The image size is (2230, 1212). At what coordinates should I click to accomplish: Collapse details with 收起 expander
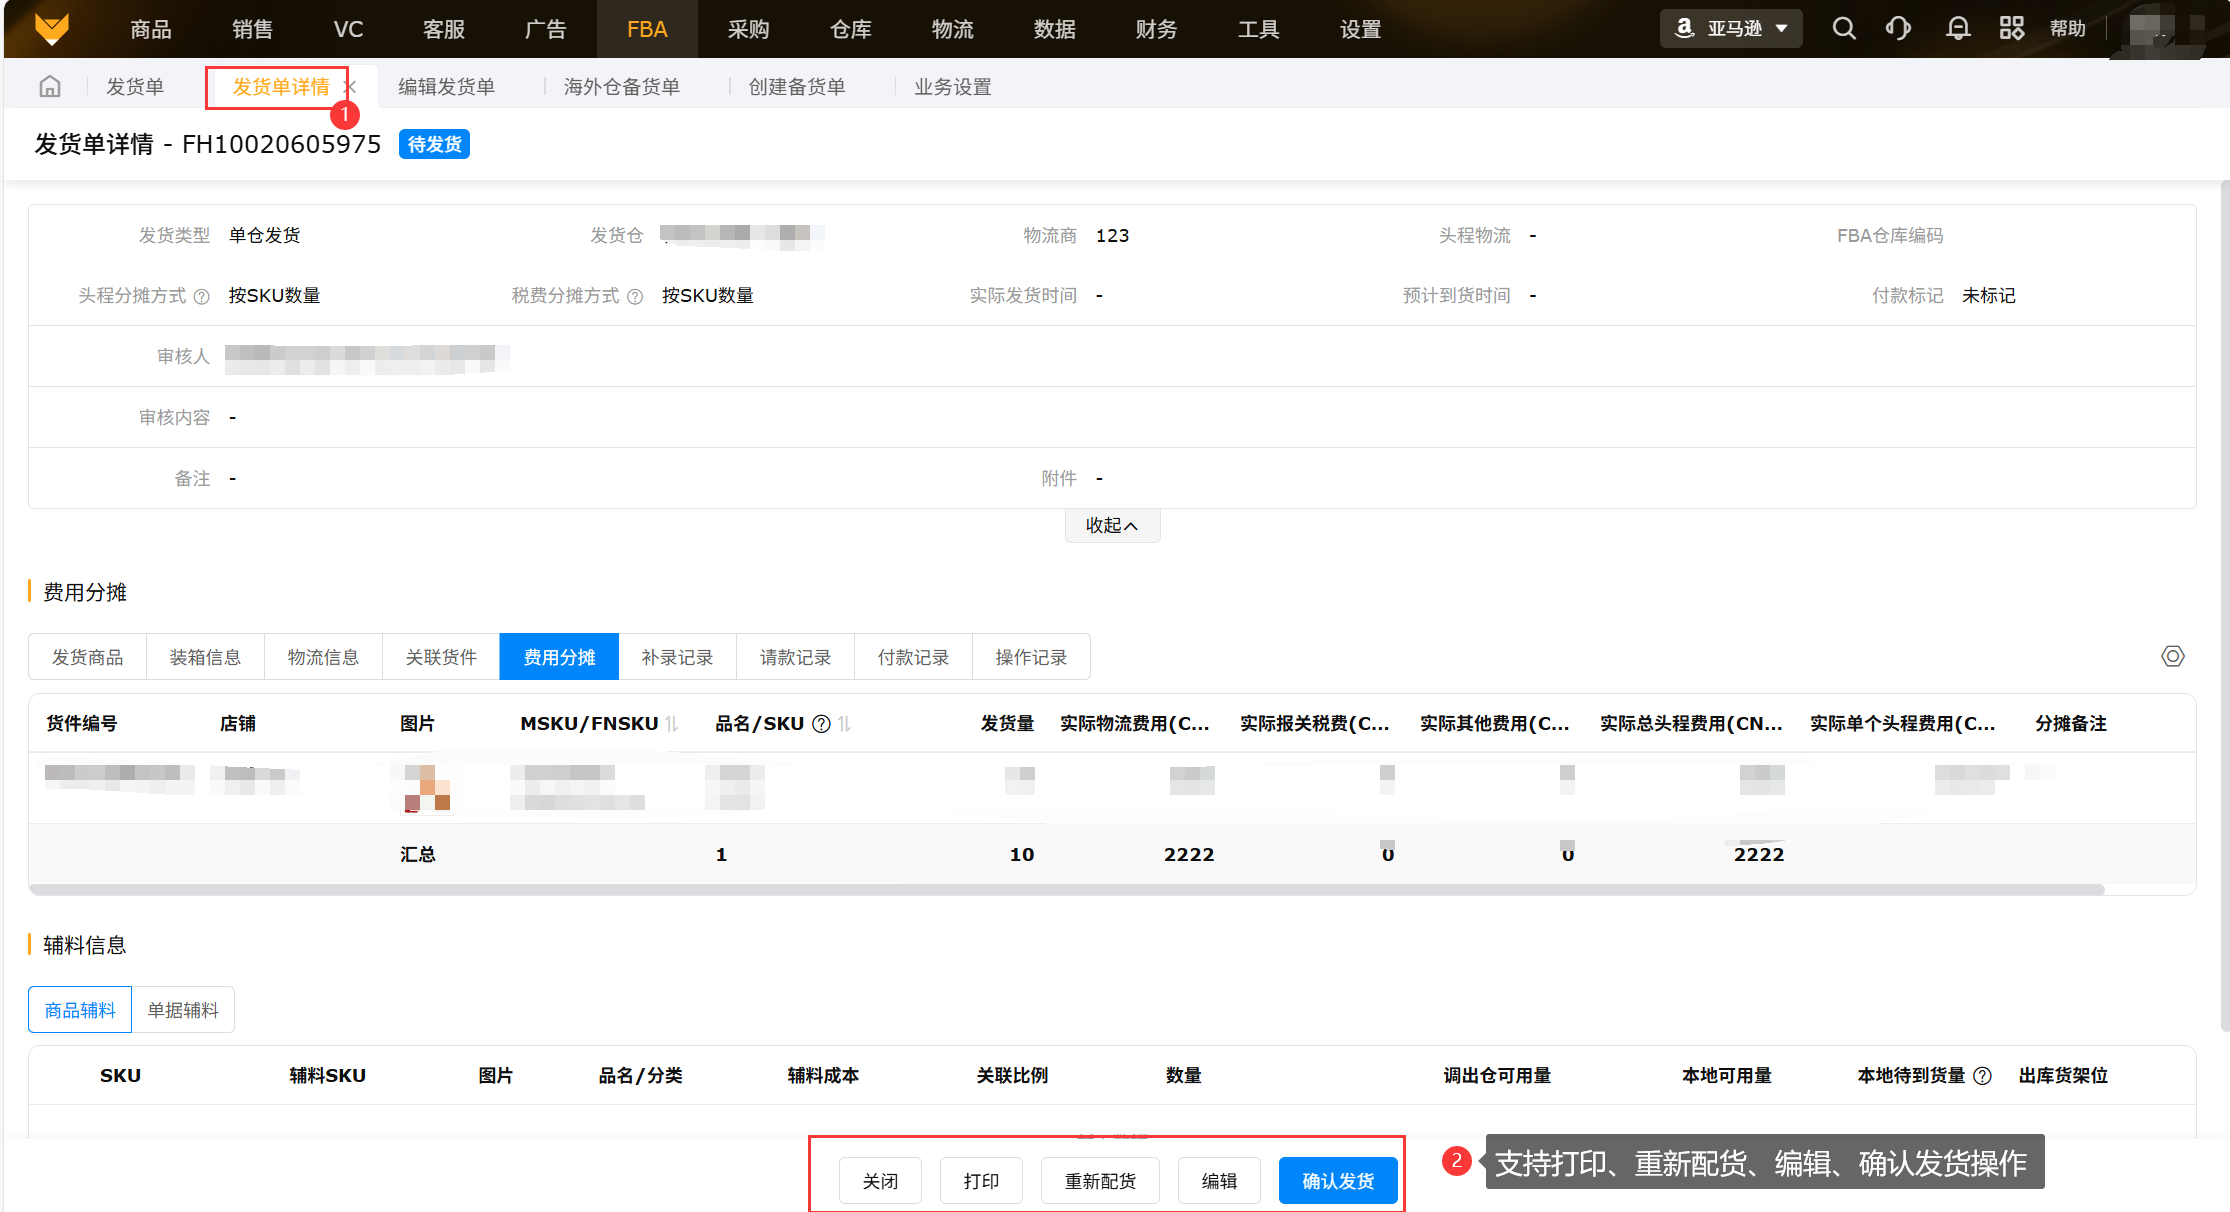pyautogui.click(x=1112, y=526)
